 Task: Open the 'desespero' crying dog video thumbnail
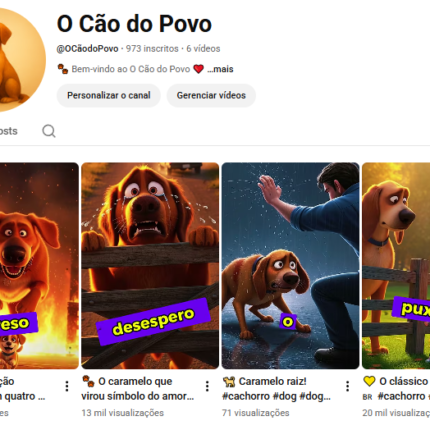tap(150, 266)
